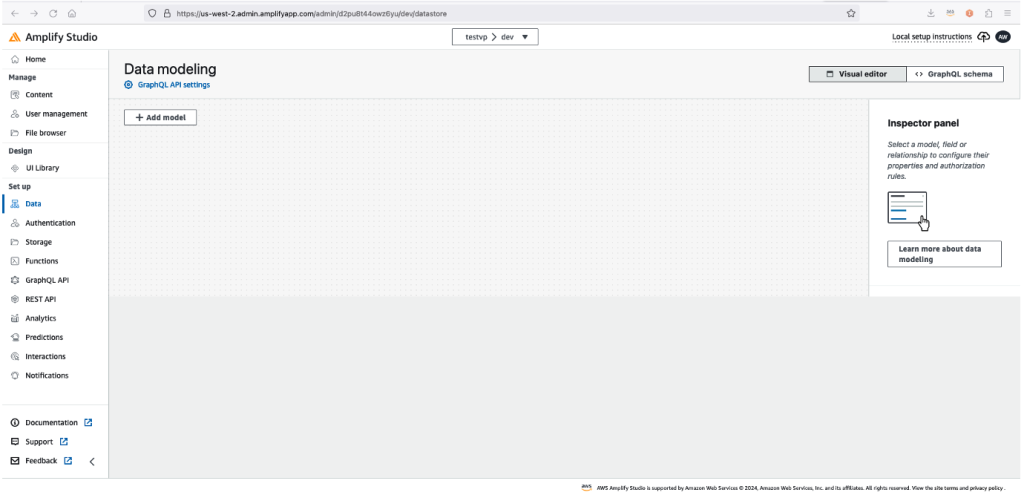Click the Notifications sidebar icon

point(15,375)
